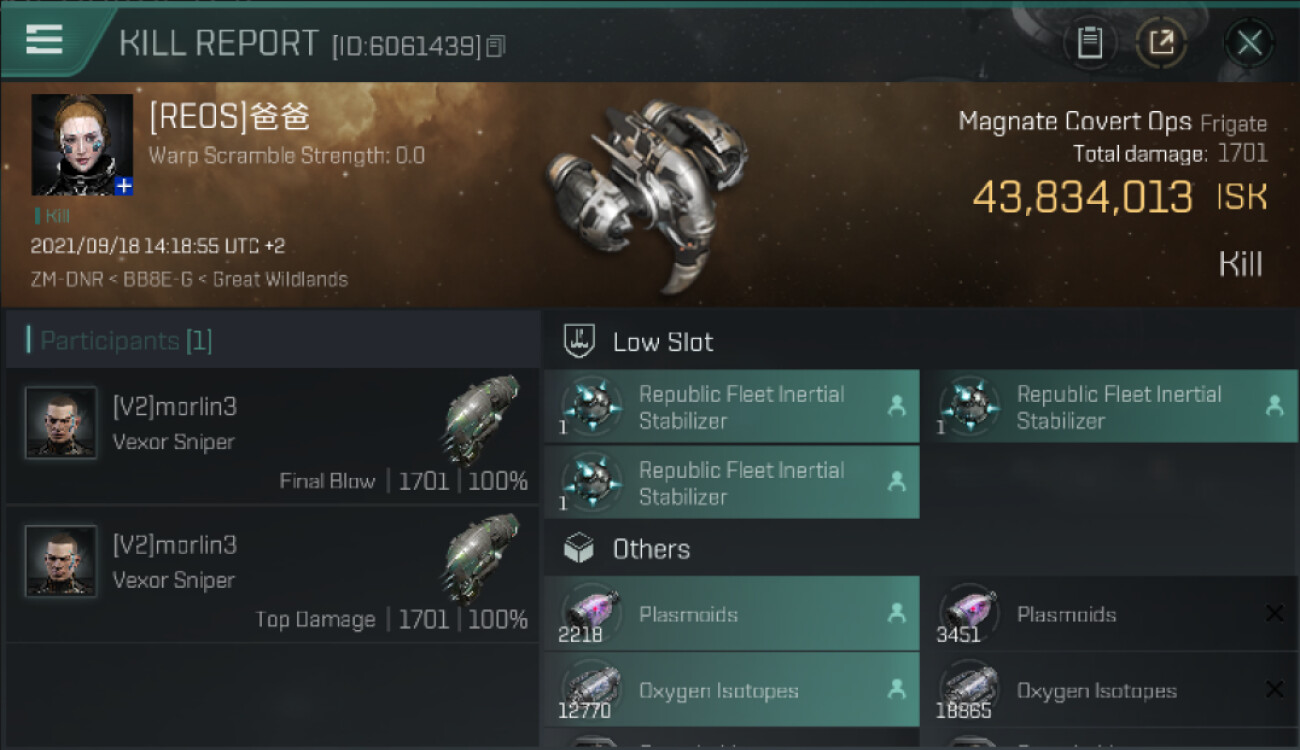Add victim as contact via plus badge
The image size is (1300, 750).
click(123, 186)
